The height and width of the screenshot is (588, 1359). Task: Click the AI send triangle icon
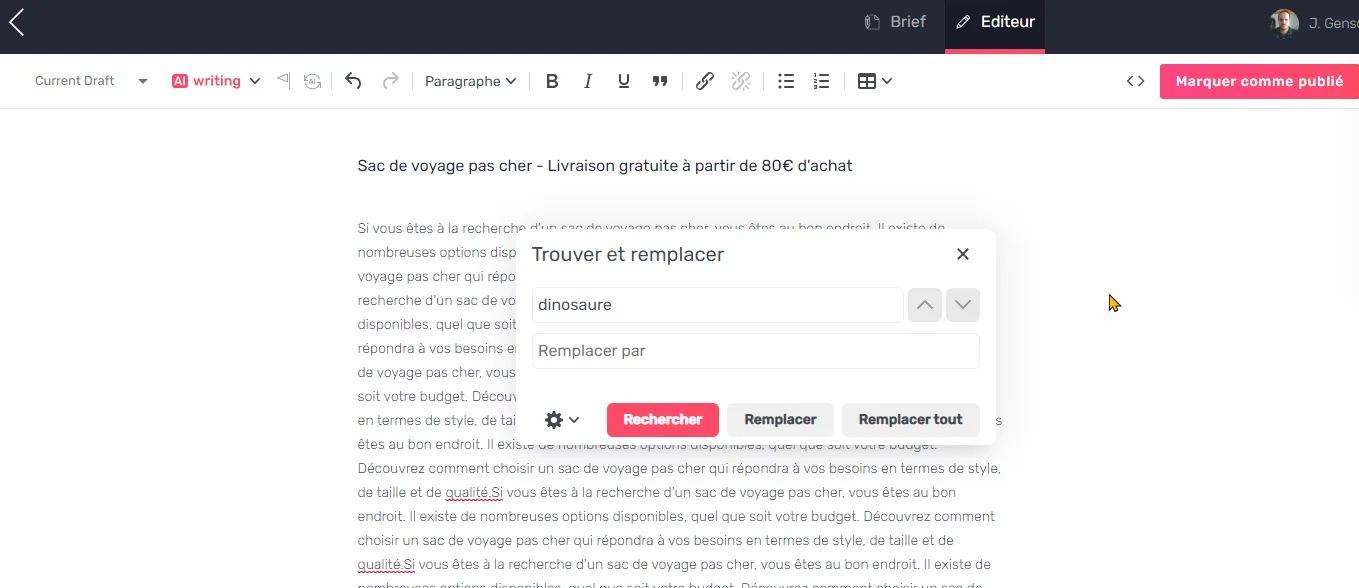pos(283,80)
